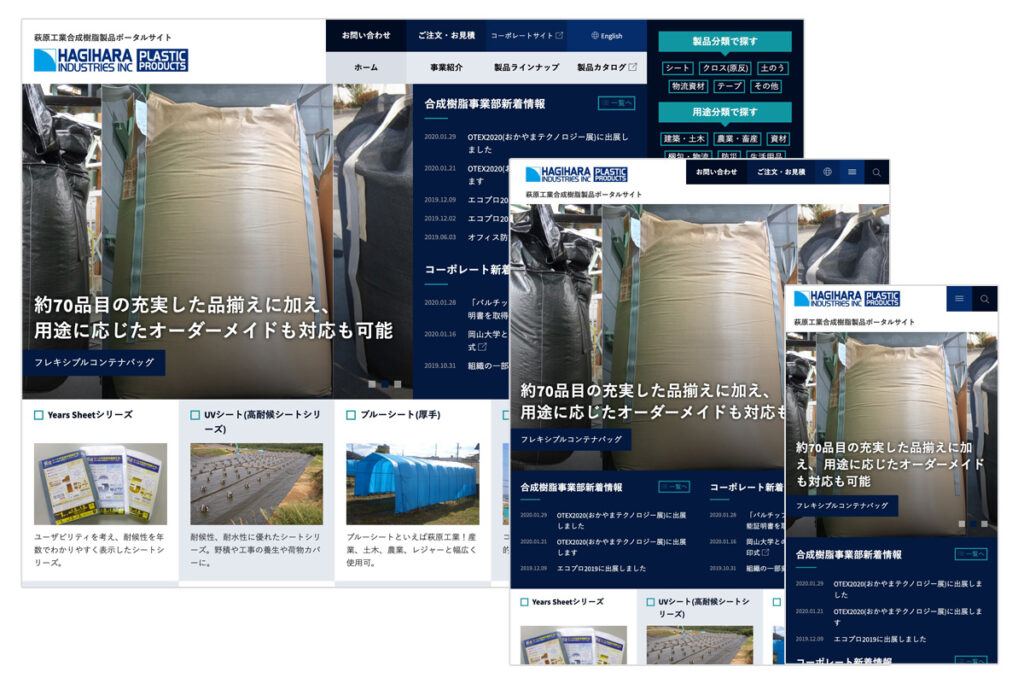This screenshot has width=1024, height=684.
Task: Open コーポレートサイト external link in desktop header
Action: click(526, 36)
